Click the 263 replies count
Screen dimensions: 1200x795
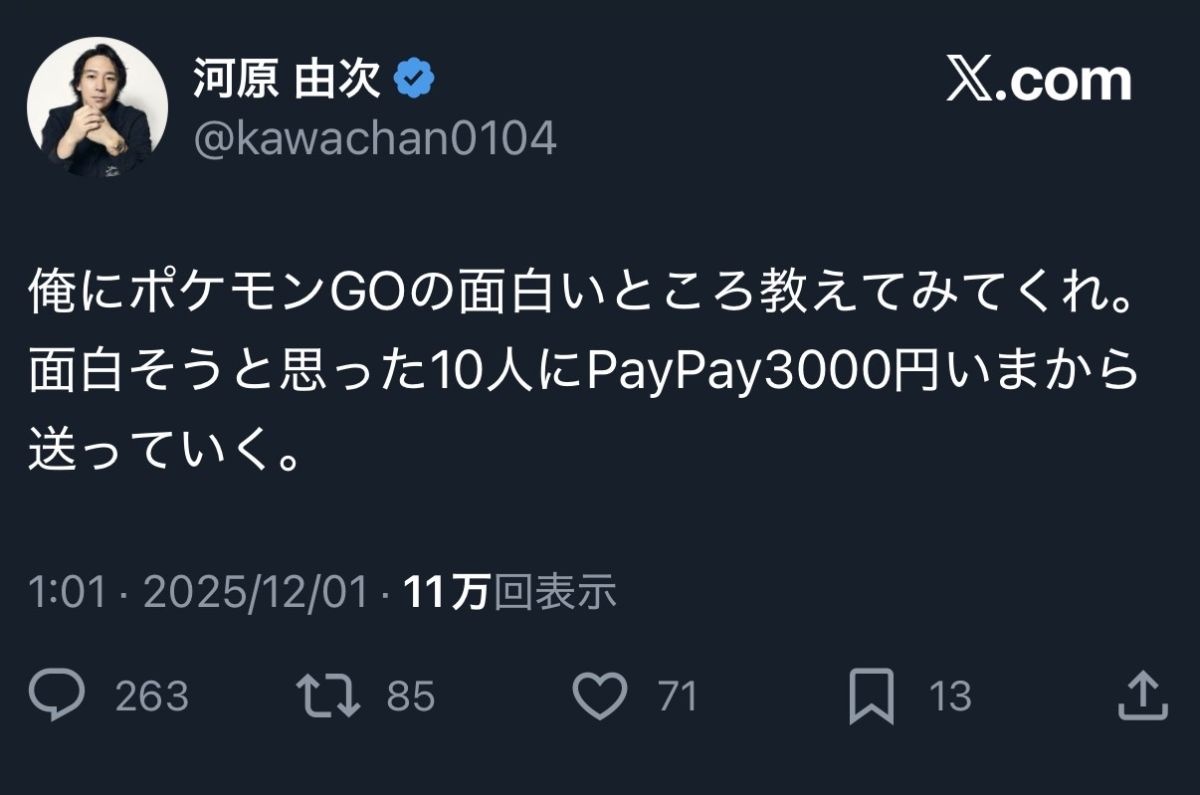[x=152, y=696]
